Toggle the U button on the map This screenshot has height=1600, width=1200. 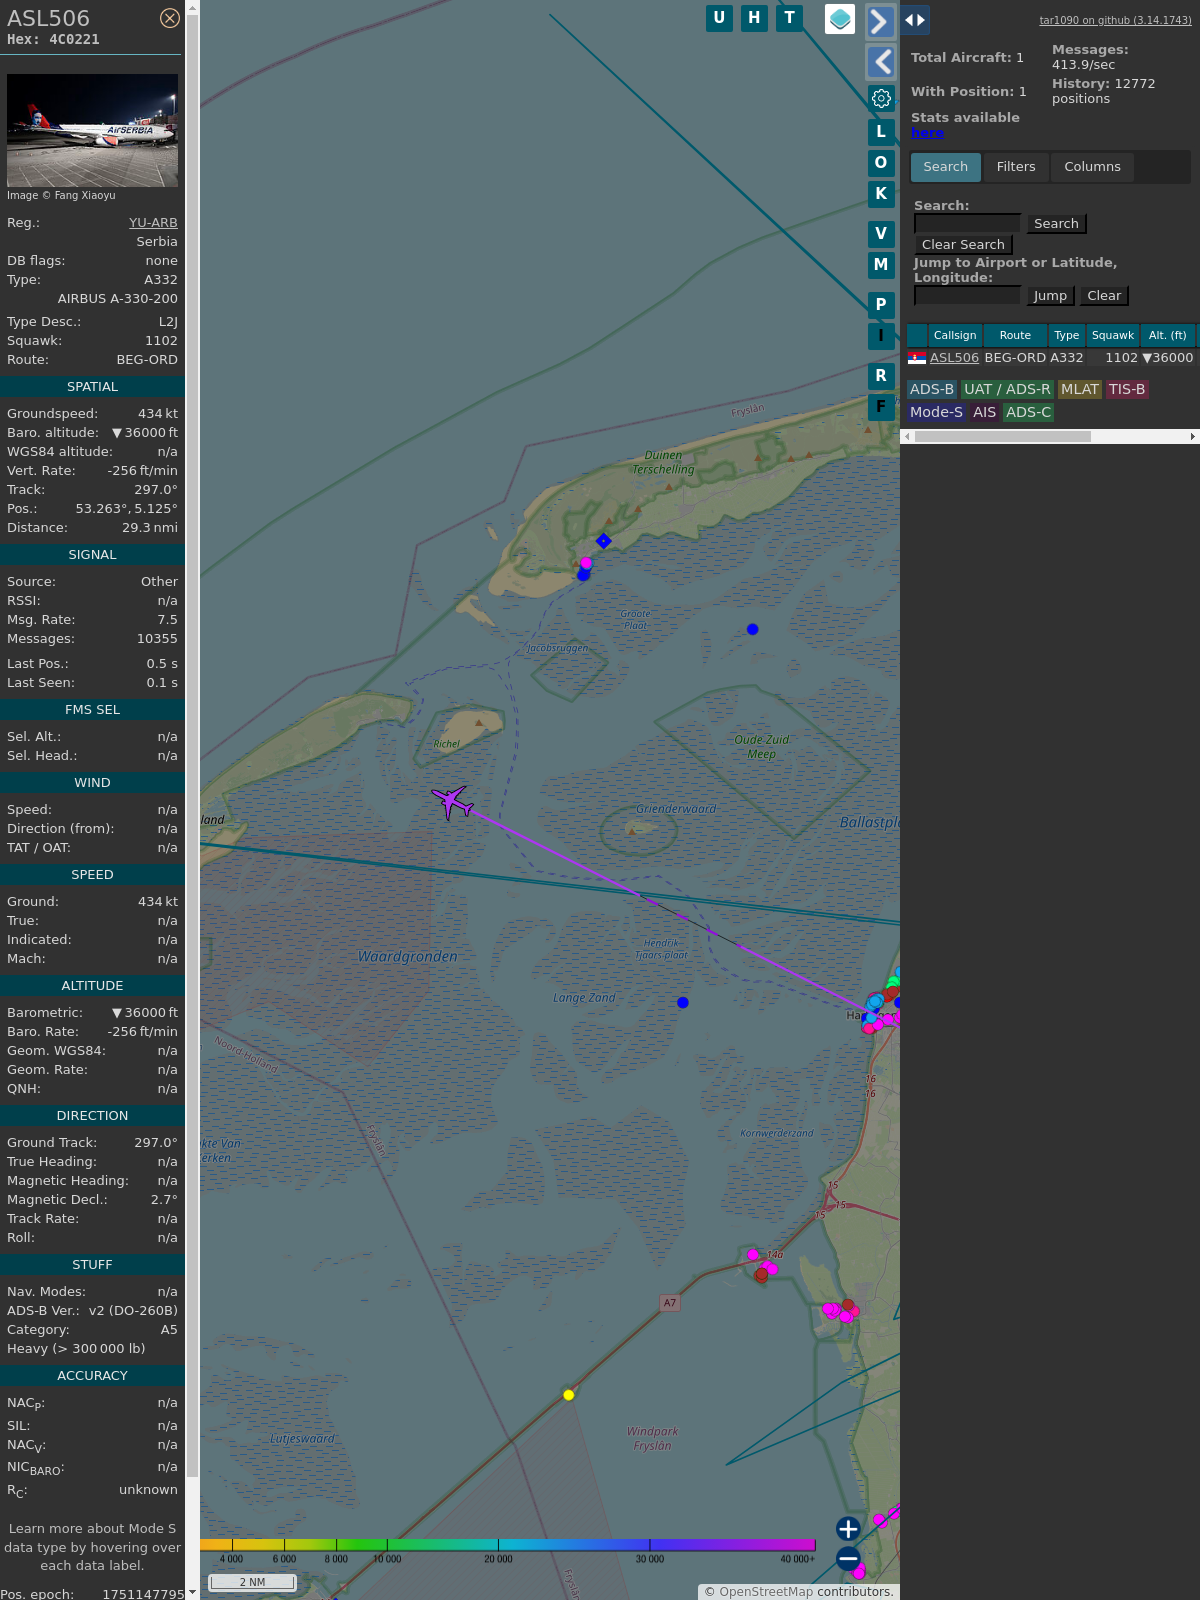point(719,18)
